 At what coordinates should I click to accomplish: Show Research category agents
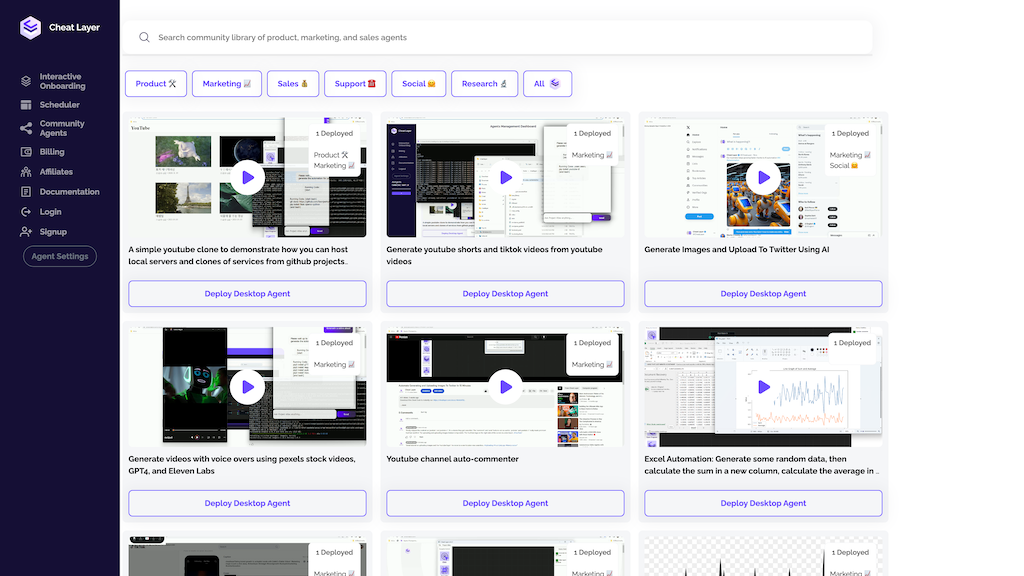click(484, 84)
